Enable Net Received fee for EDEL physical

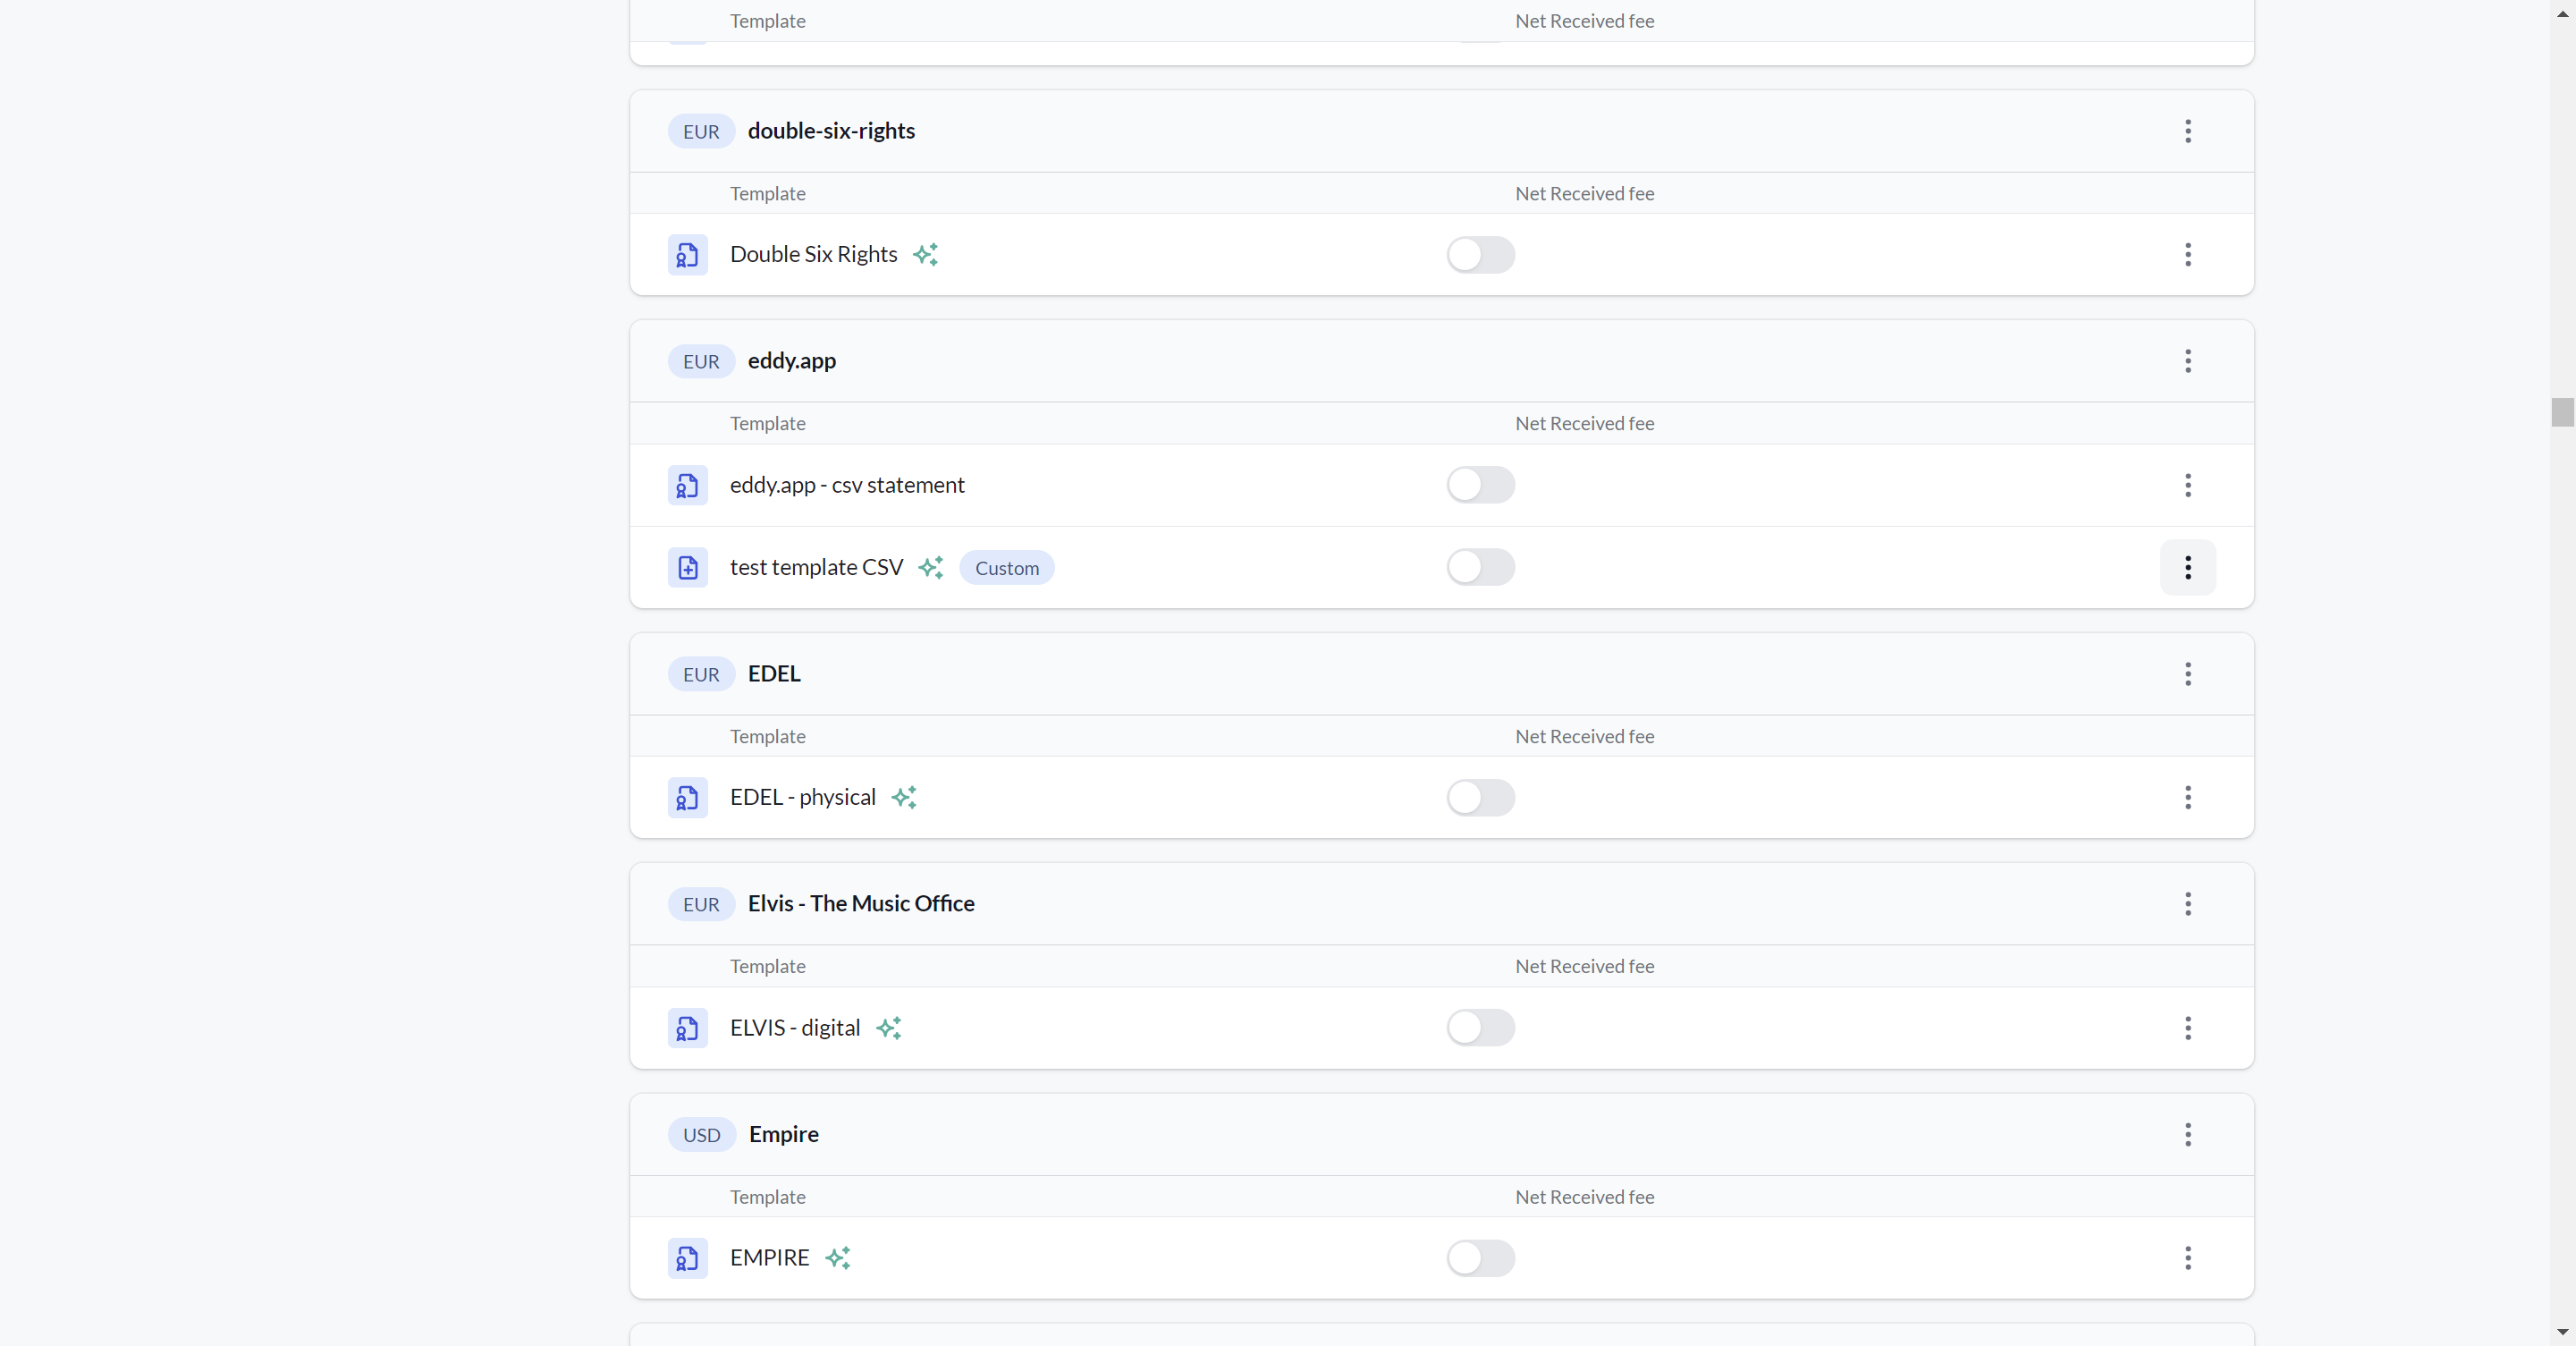pyautogui.click(x=1481, y=798)
